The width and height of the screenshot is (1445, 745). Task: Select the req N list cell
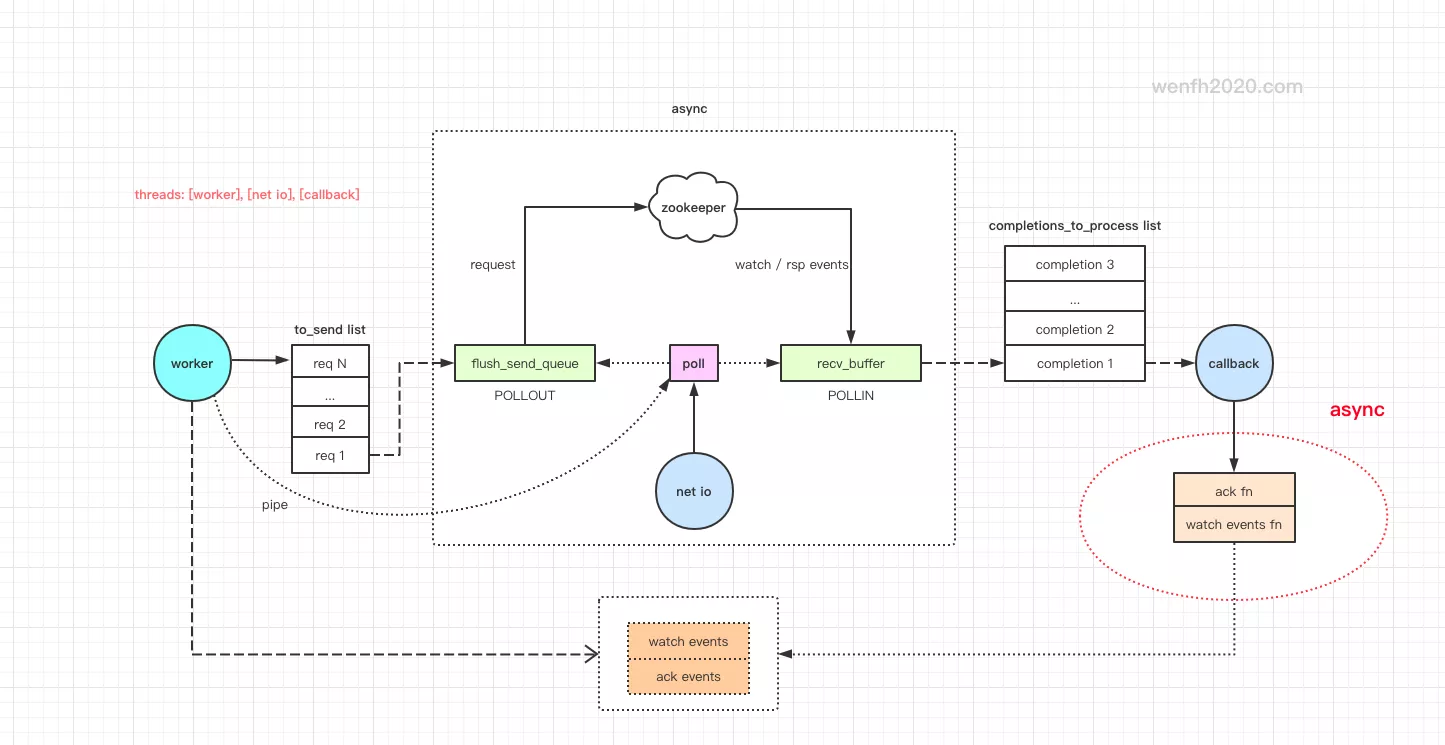tap(330, 363)
